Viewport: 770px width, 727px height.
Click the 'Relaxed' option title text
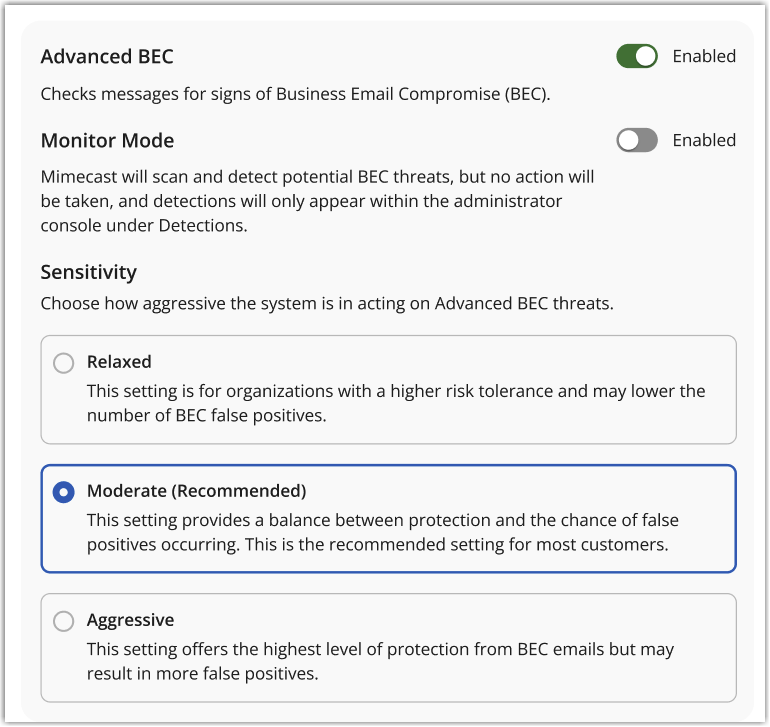119,362
